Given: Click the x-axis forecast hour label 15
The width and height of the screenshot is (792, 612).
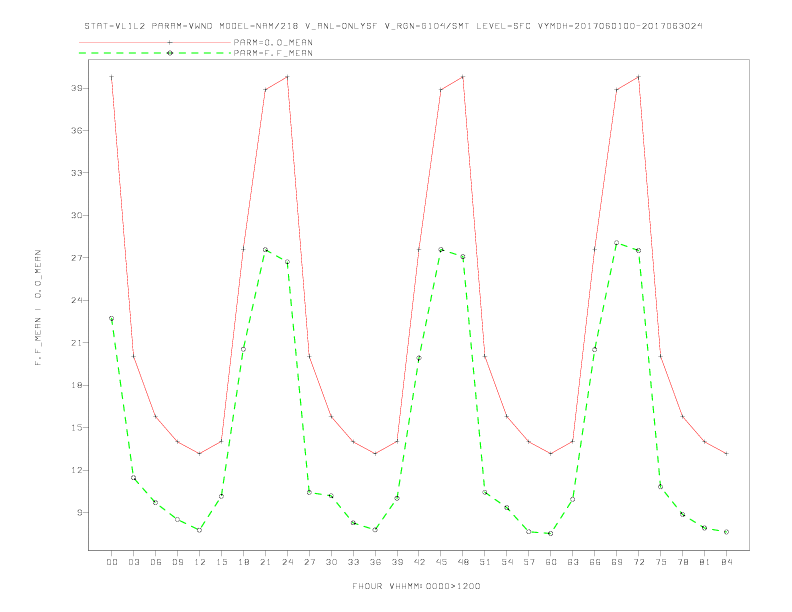Looking at the screenshot, I should (x=221, y=562).
